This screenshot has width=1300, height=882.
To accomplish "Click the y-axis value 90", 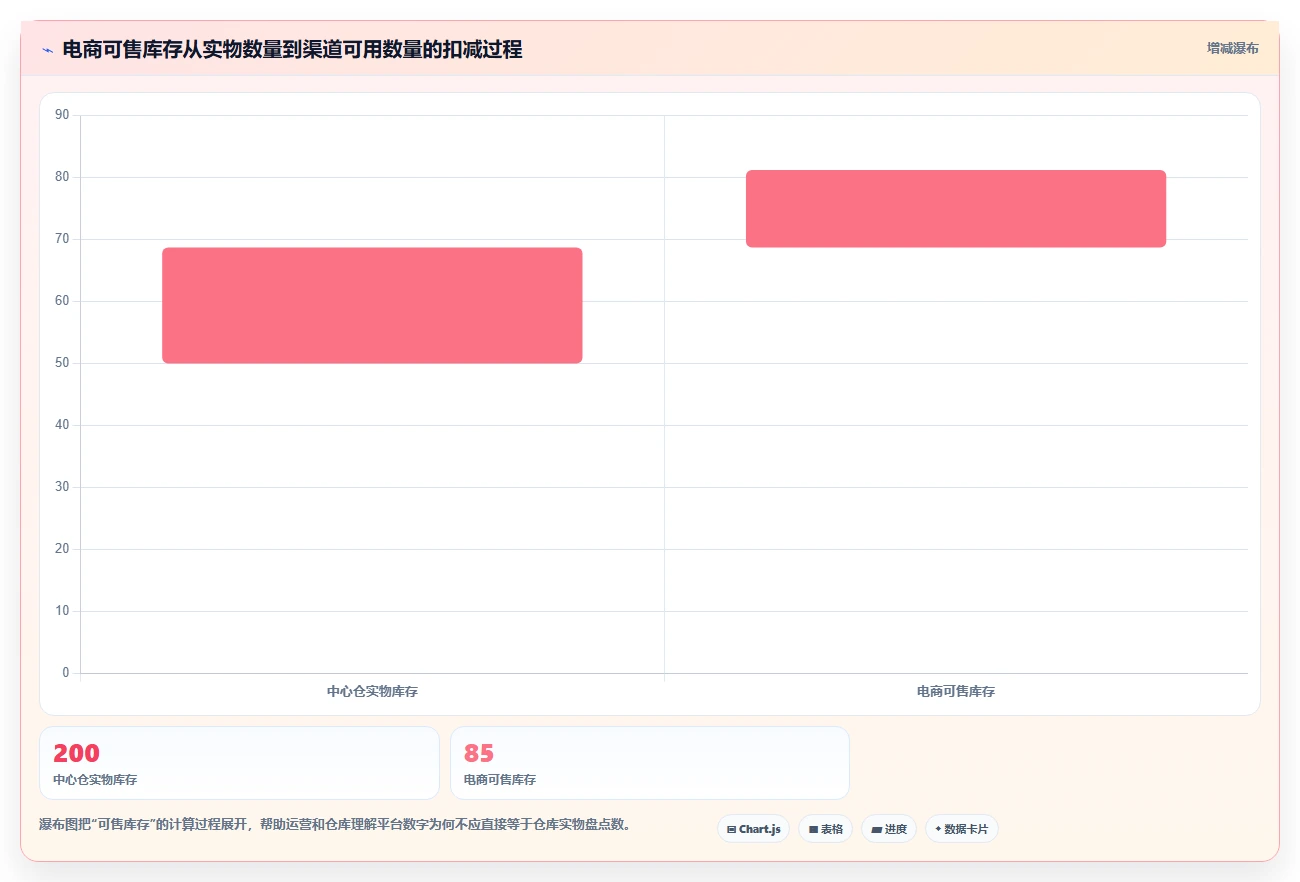I will 62,115.
